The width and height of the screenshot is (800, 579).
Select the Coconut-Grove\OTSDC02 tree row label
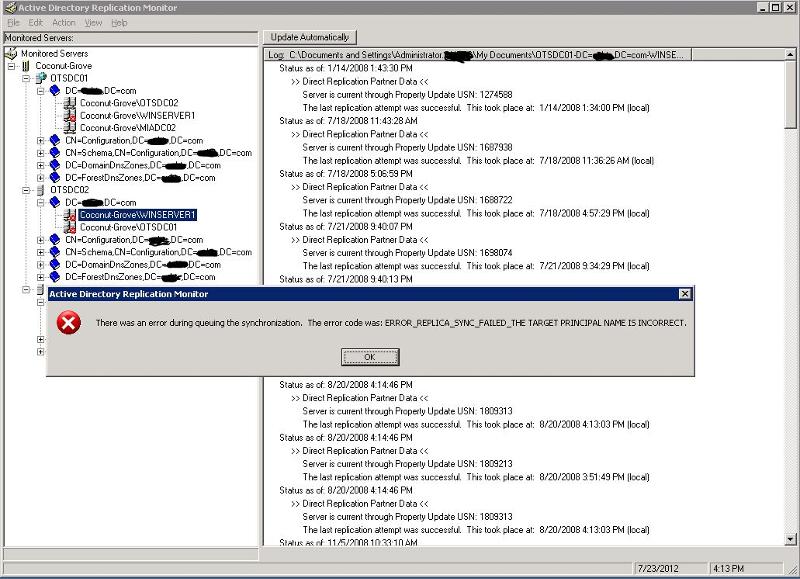pos(129,103)
